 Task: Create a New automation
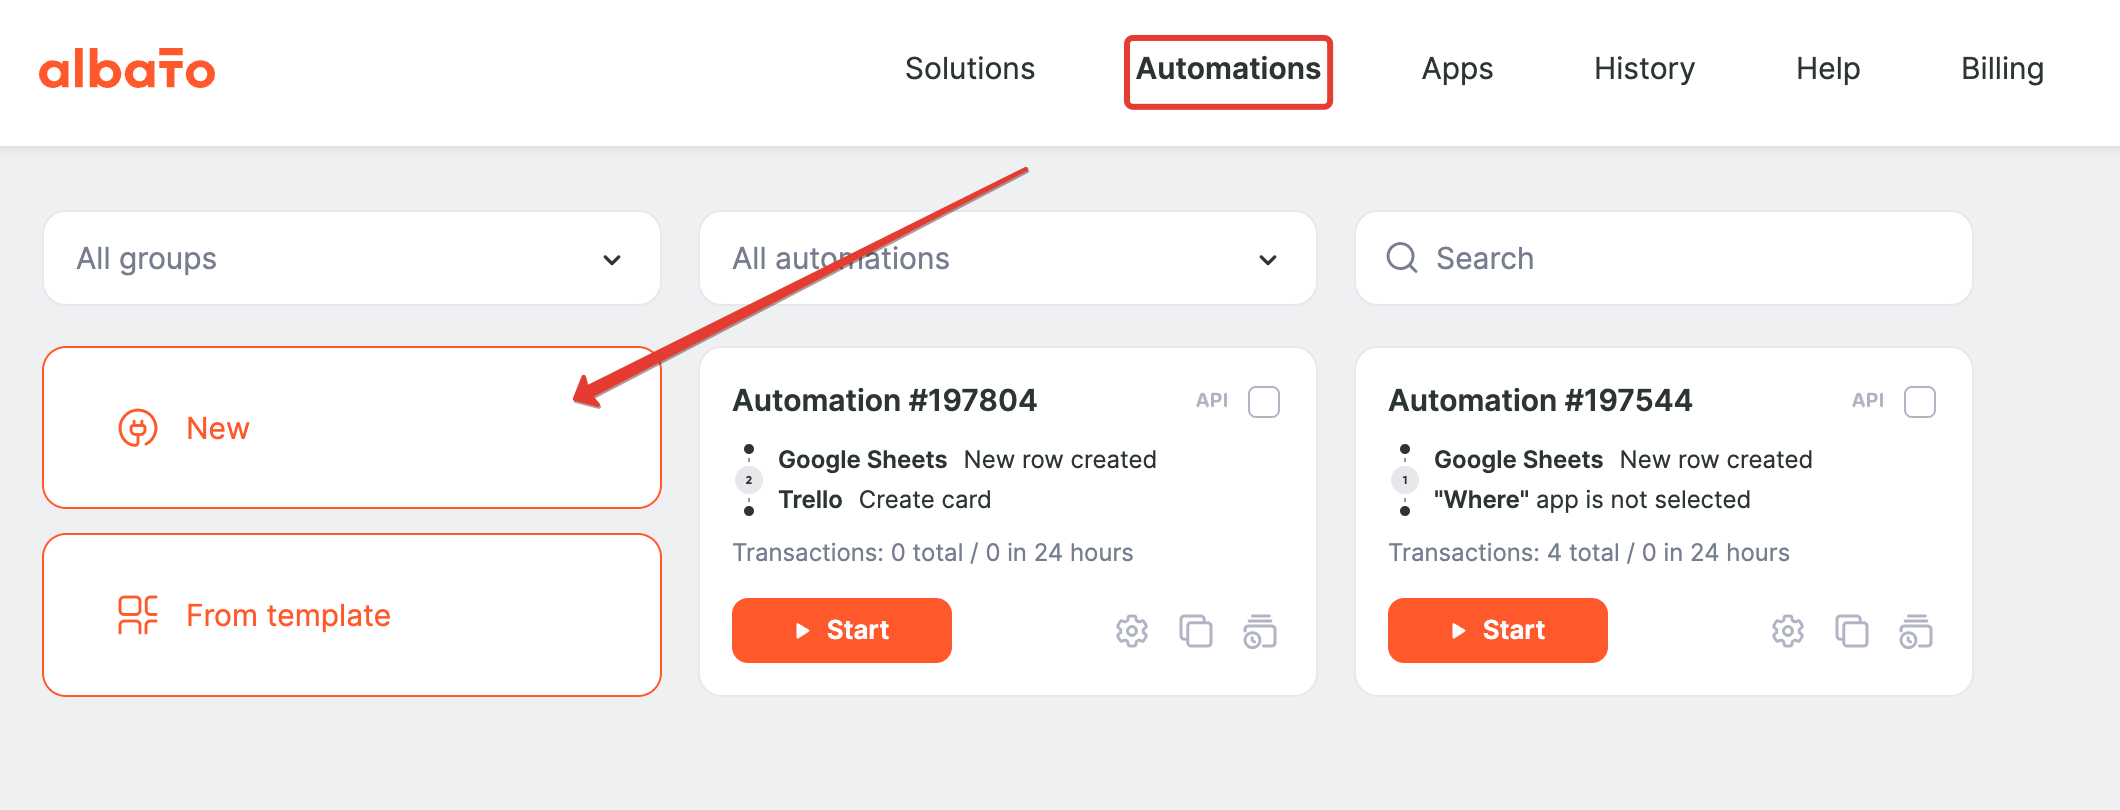[352, 428]
